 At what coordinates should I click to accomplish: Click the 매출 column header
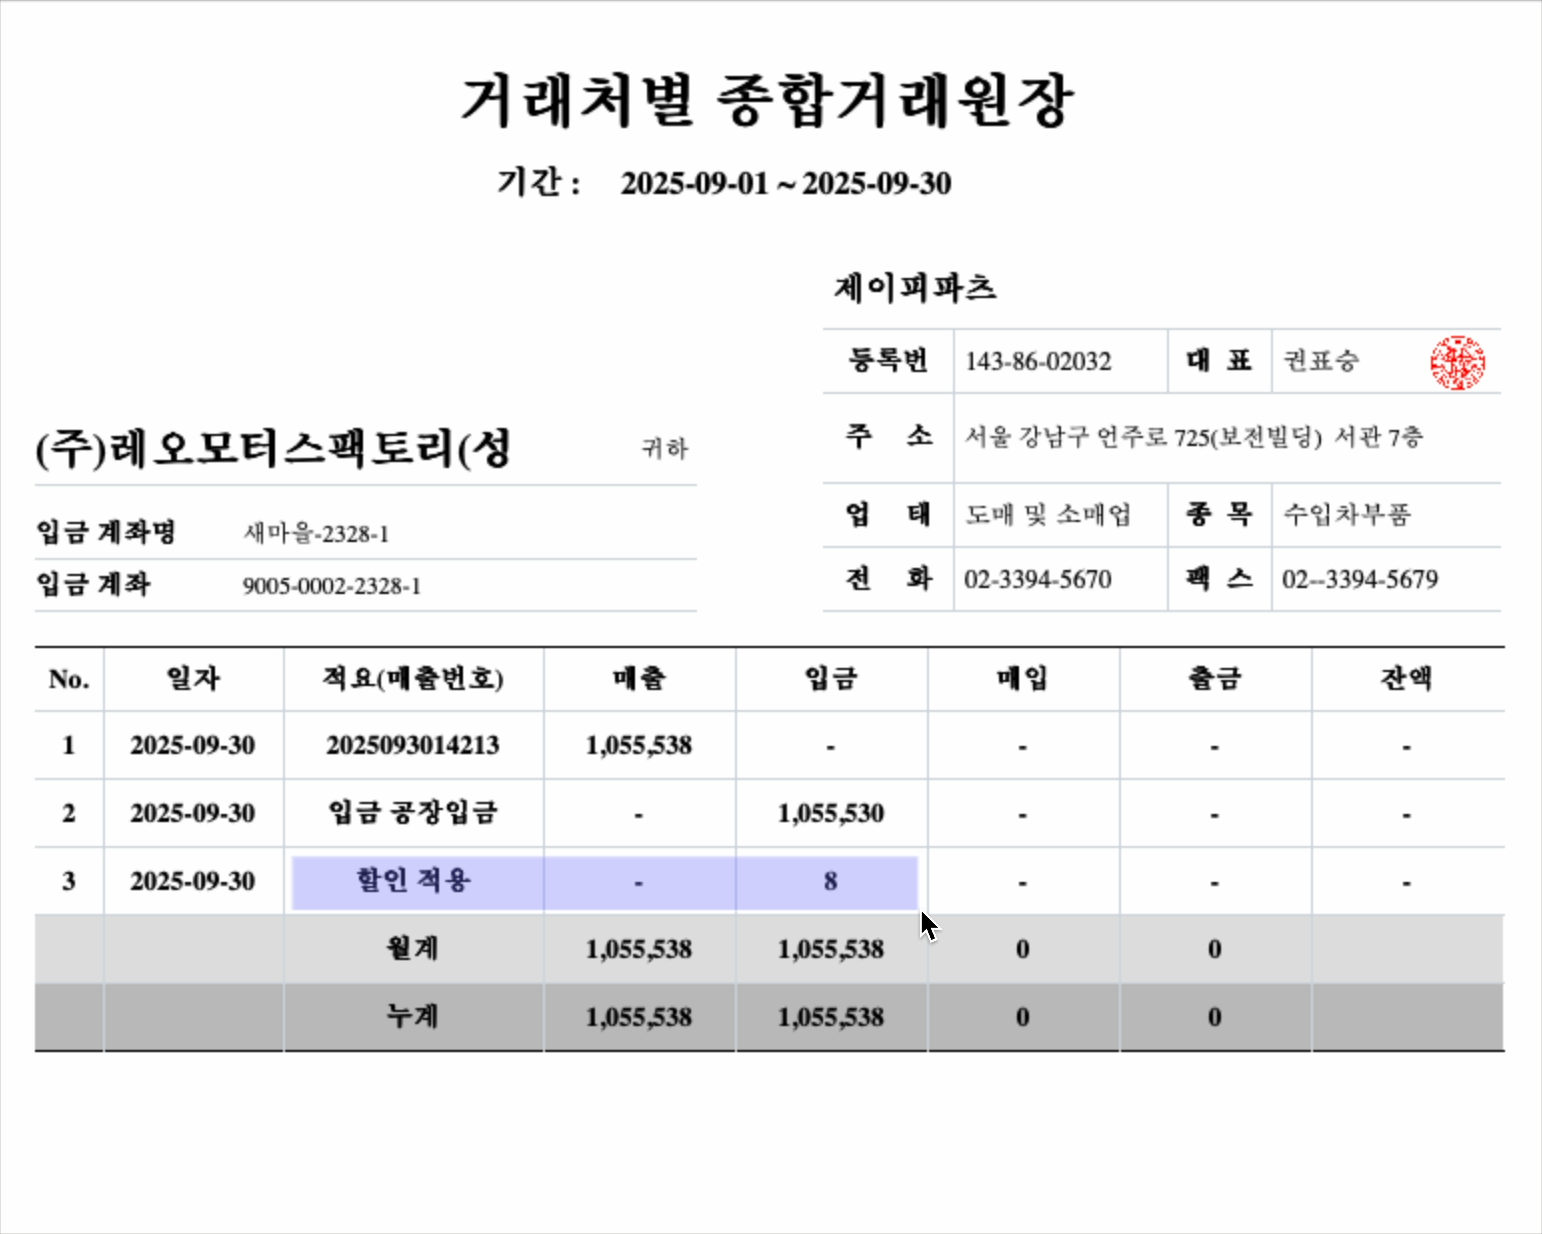[x=638, y=679]
